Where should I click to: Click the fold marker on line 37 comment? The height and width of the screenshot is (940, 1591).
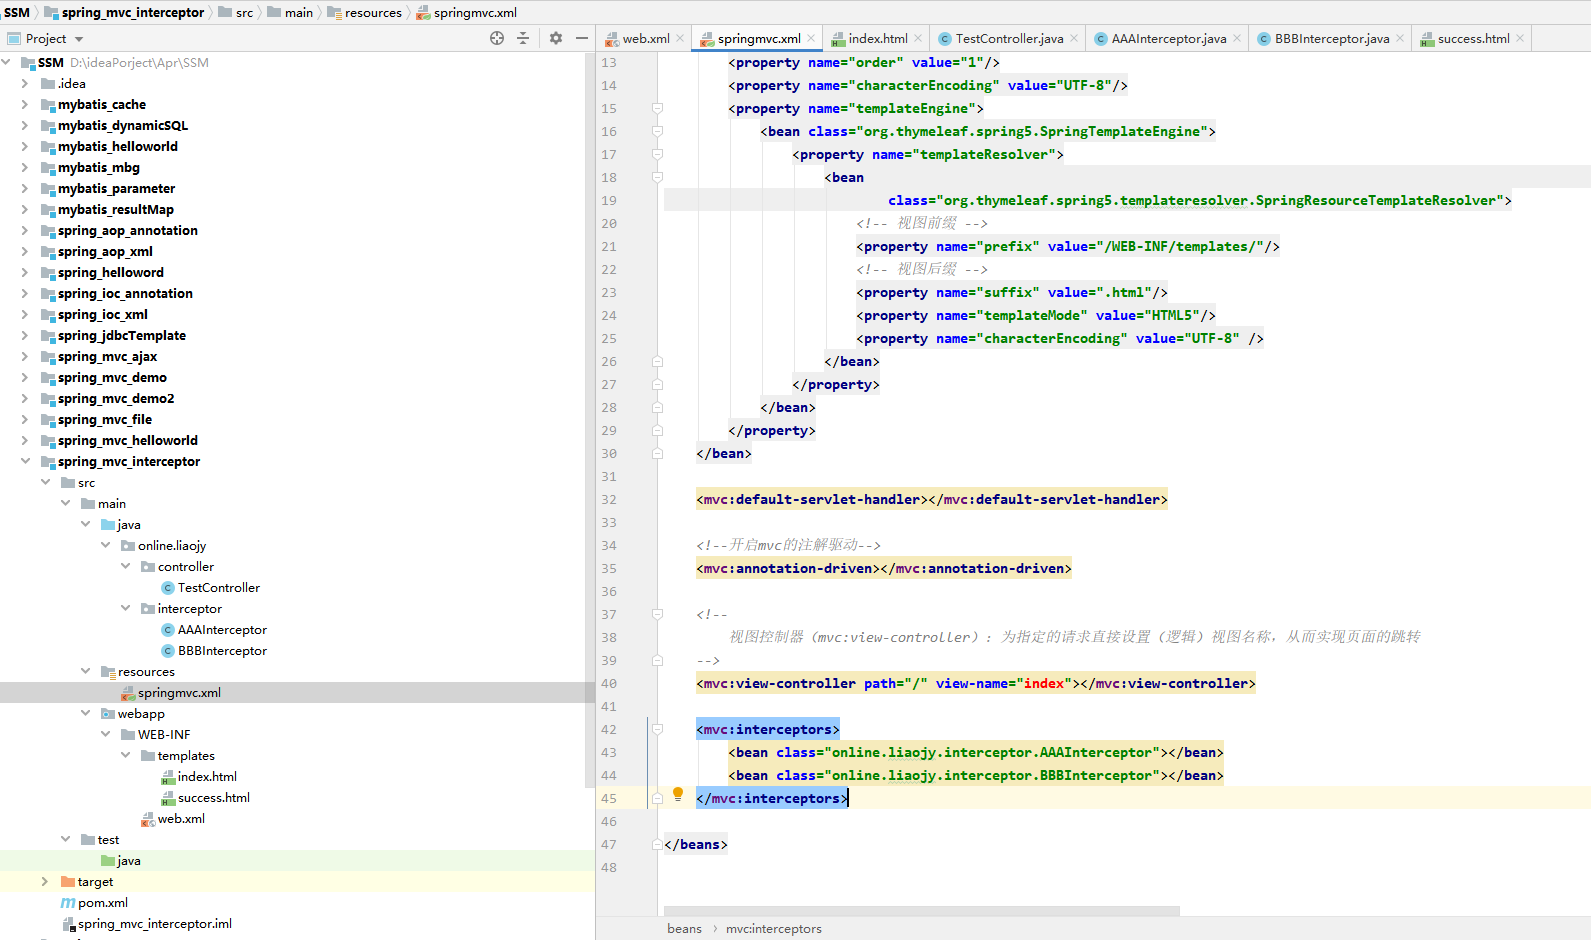(x=657, y=614)
